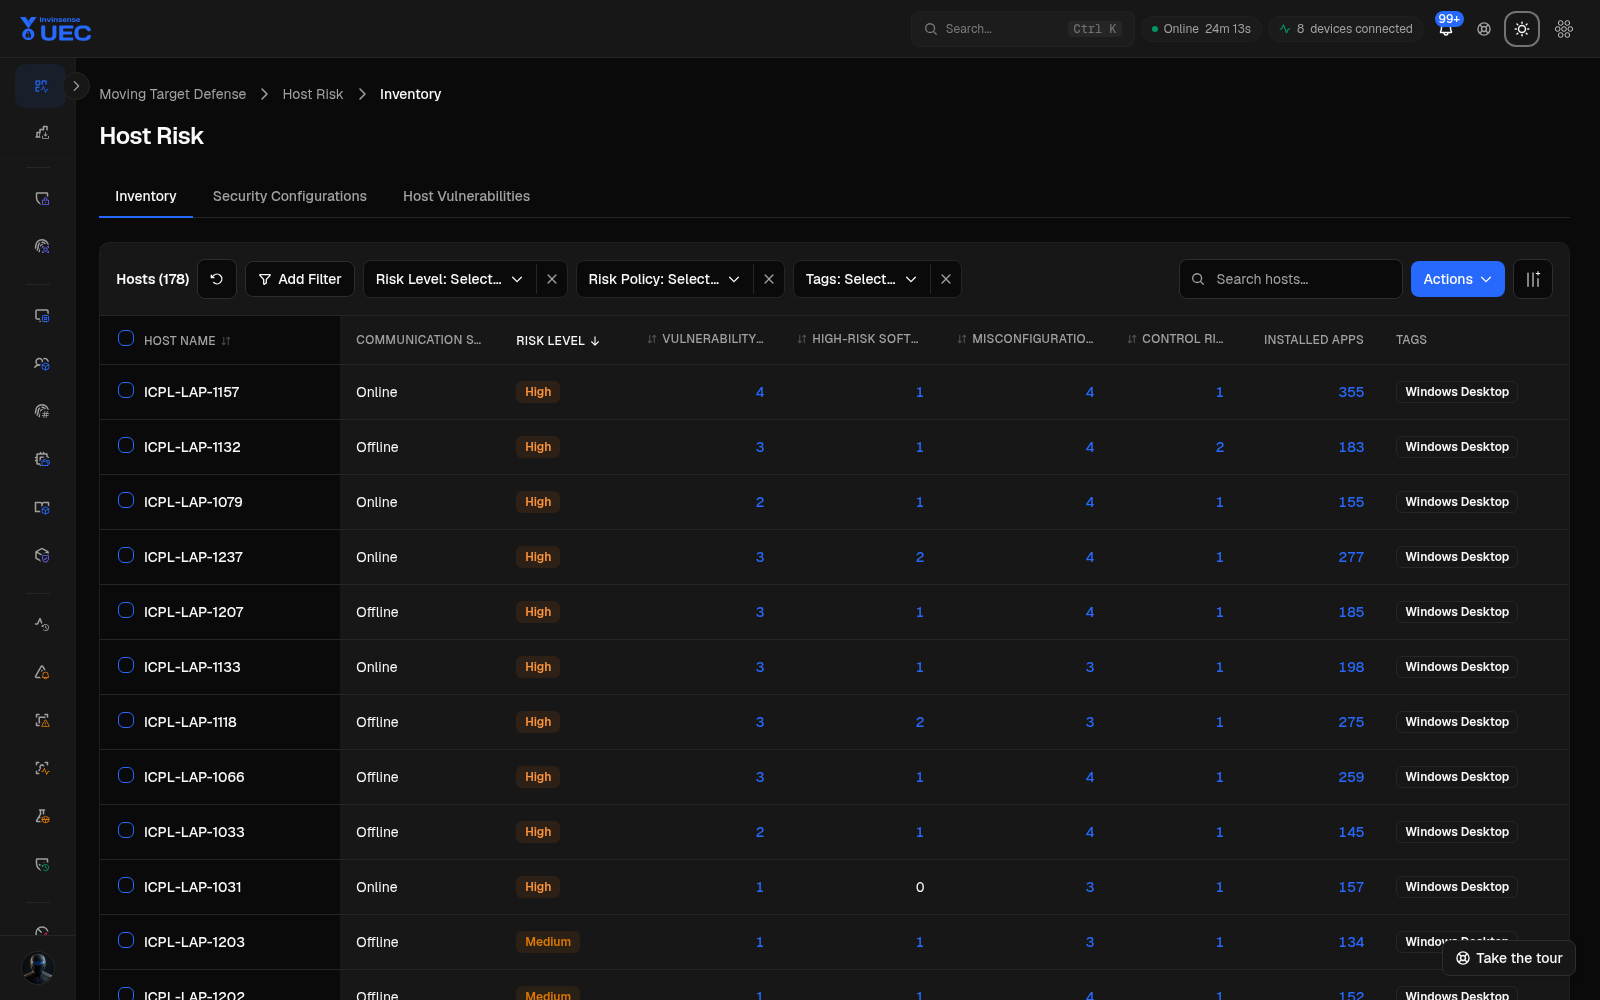Select checkbox for ICPL-LAP-1079
This screenshot has height=1000, width=1600.
click(x=126, y=500)
